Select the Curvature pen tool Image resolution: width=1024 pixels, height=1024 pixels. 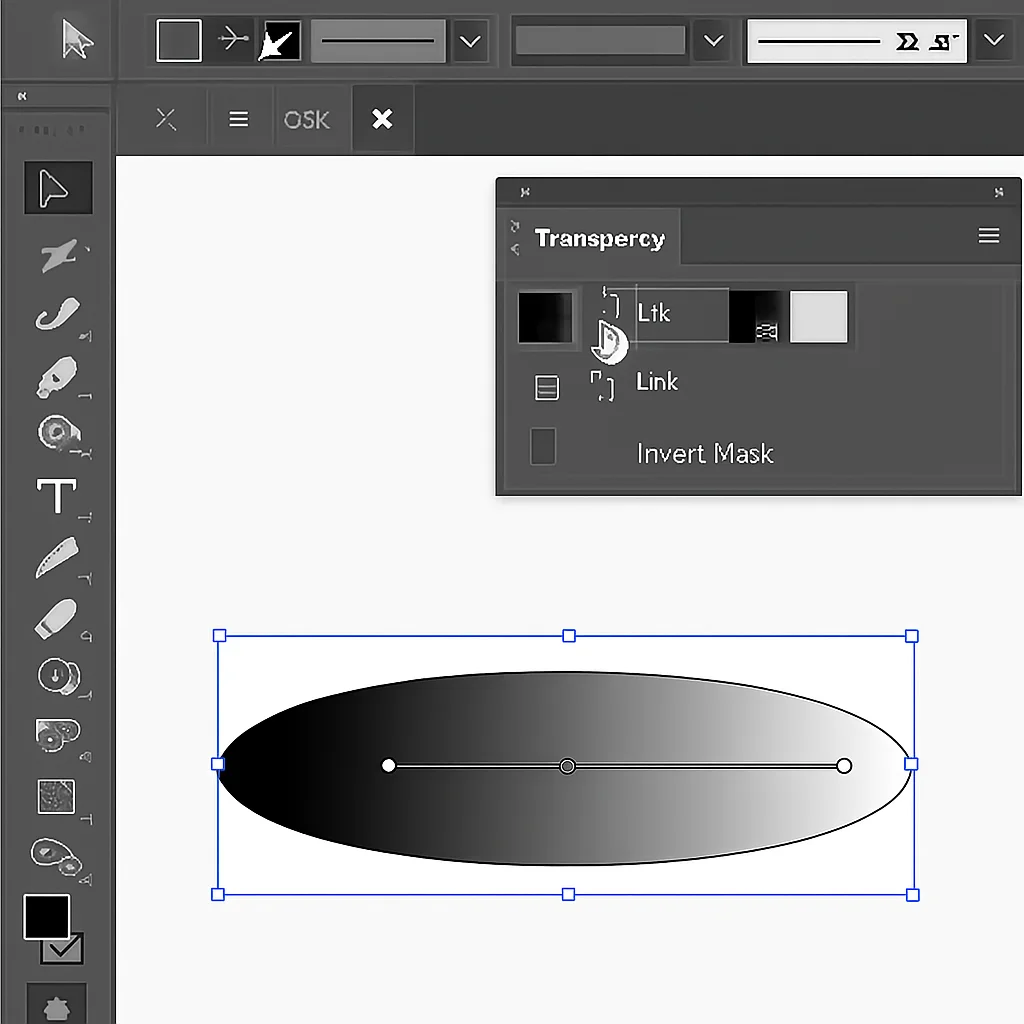click(x=57, y=314)
